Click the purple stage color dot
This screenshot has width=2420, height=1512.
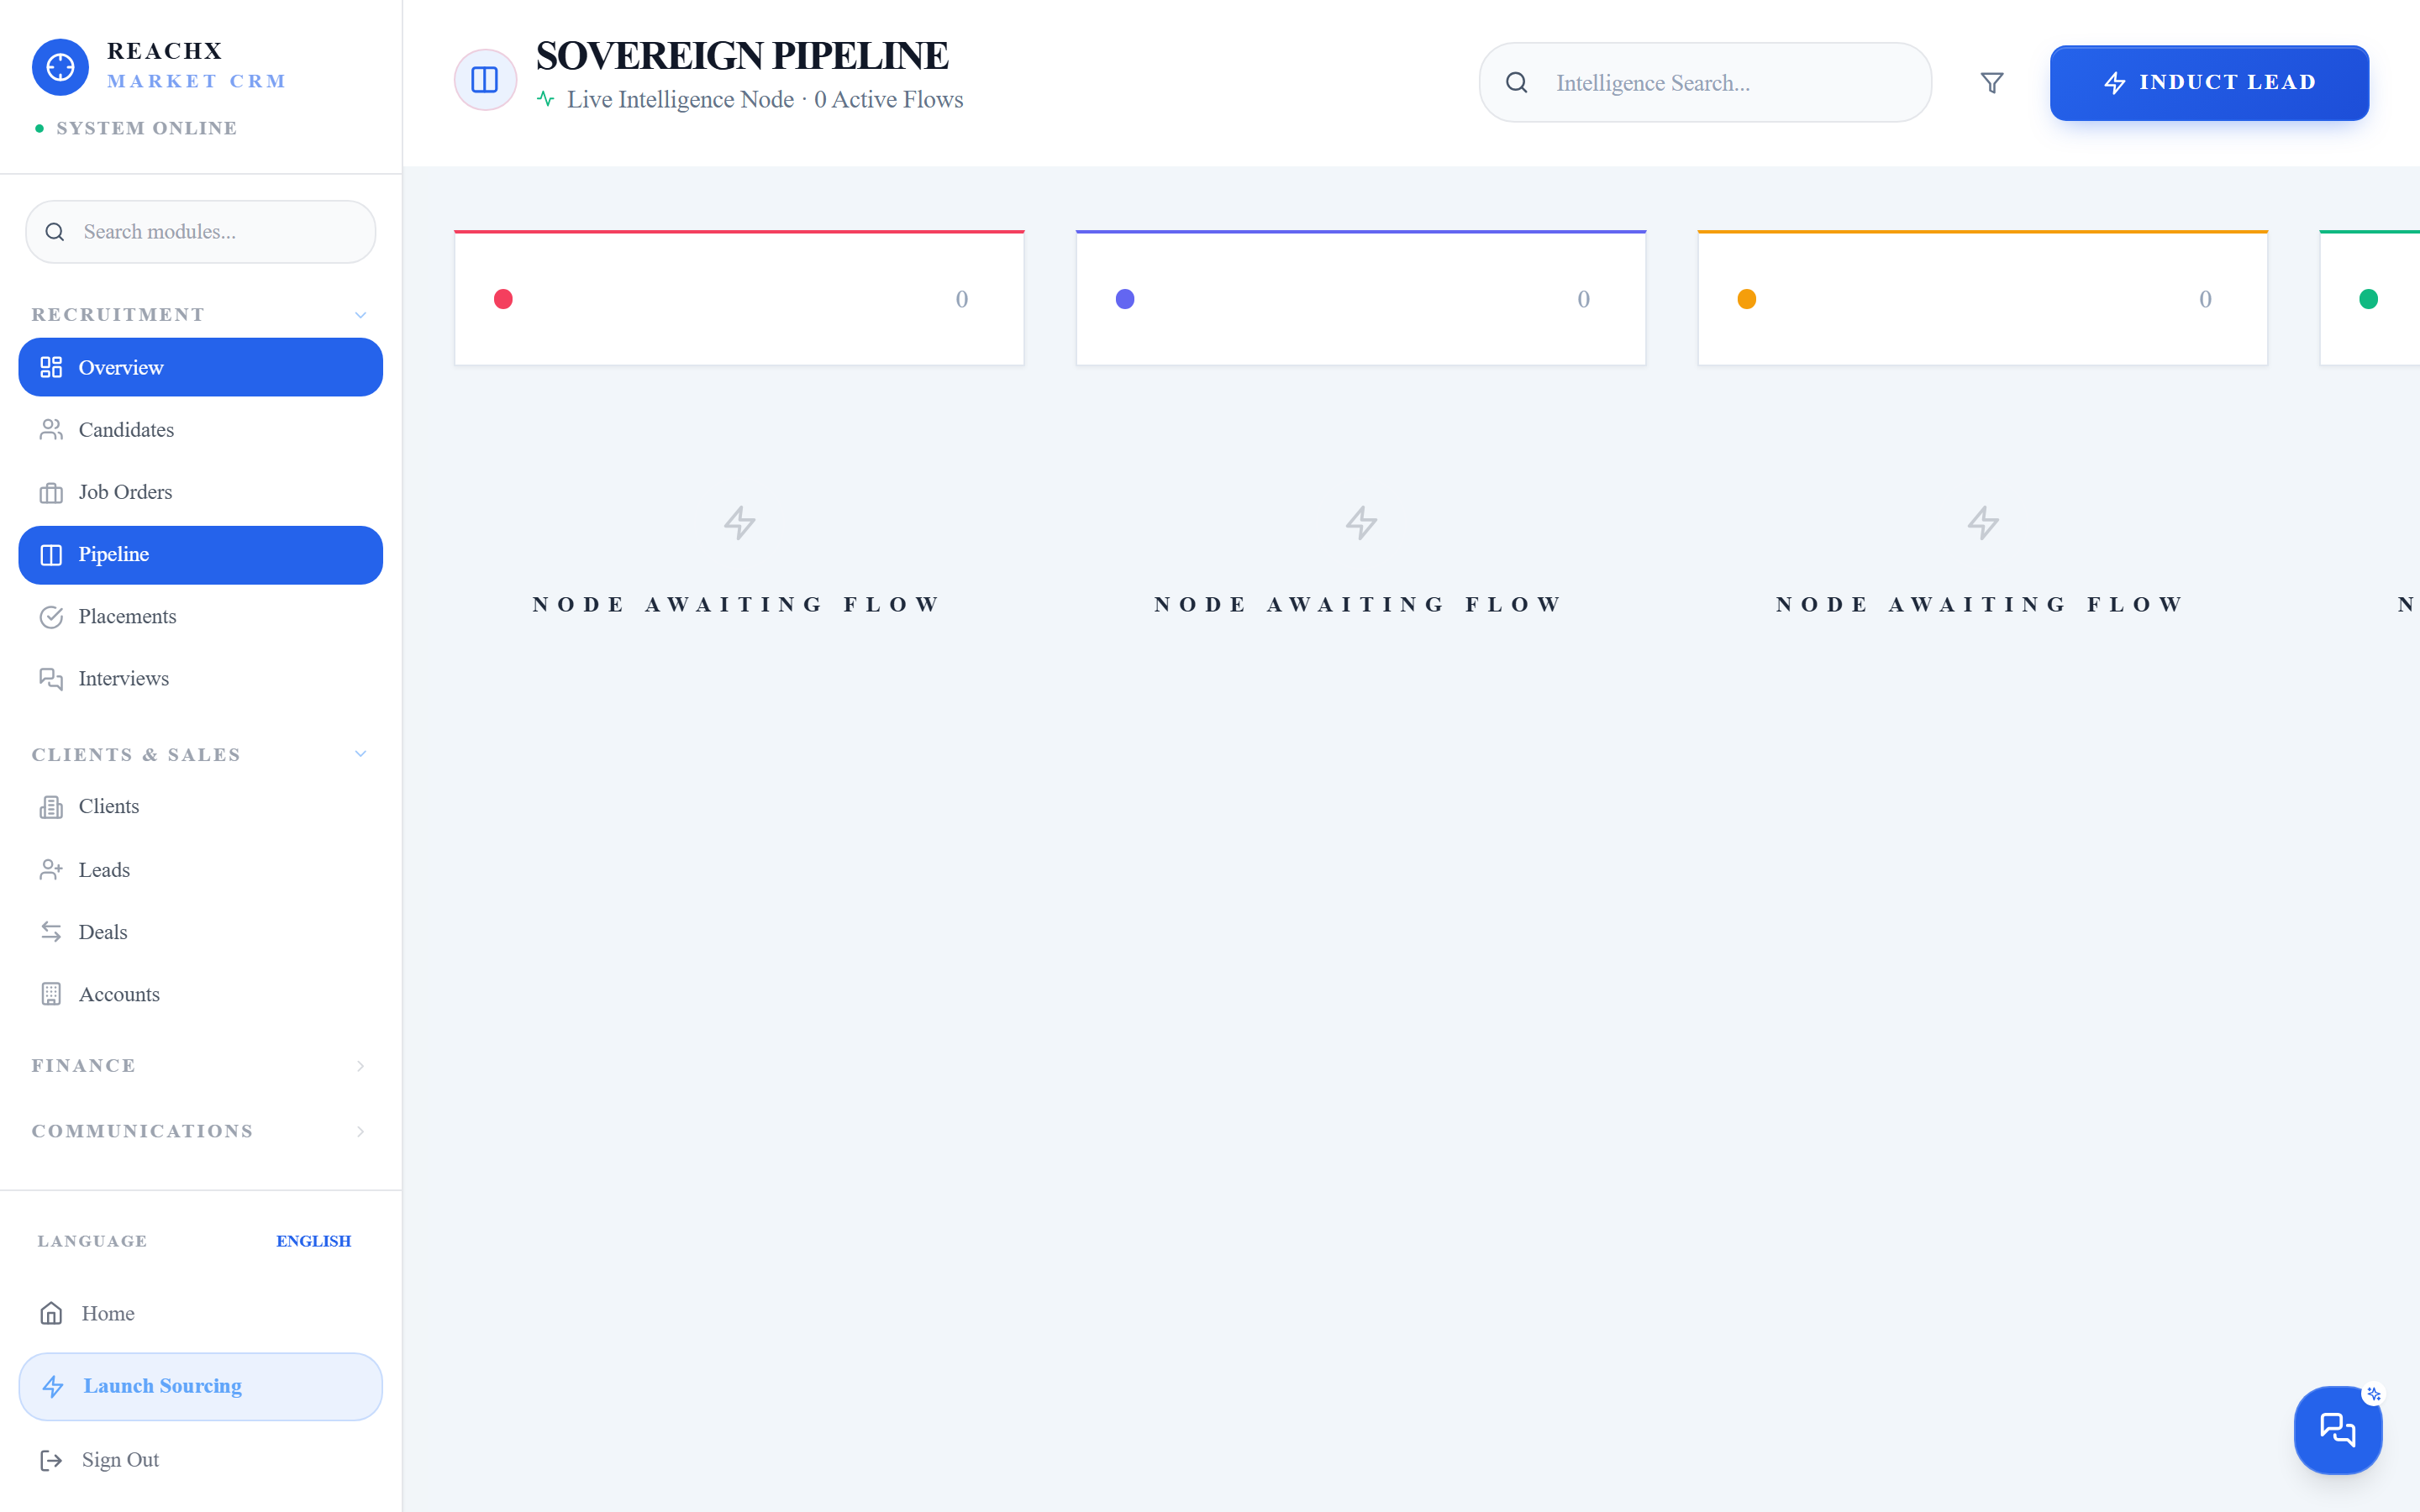coord(1125,299)
